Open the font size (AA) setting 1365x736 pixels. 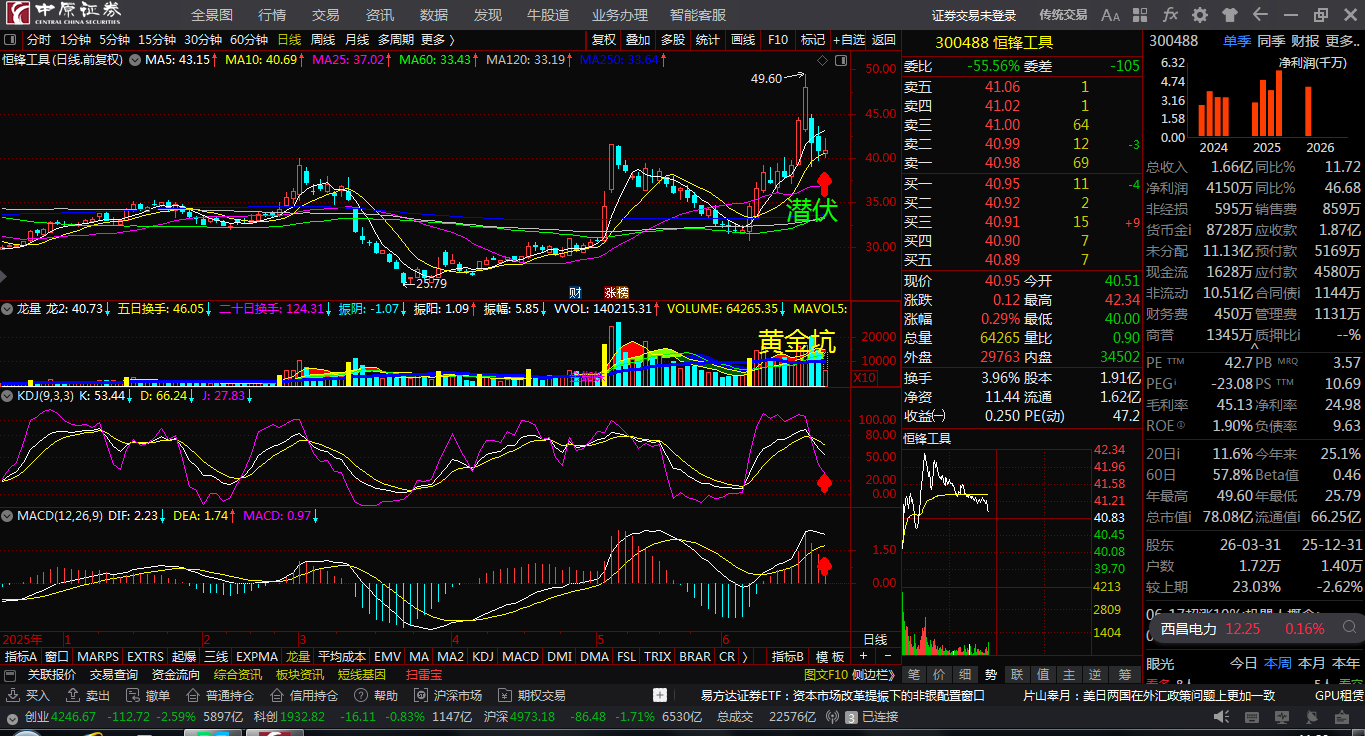pos(1111,15)
